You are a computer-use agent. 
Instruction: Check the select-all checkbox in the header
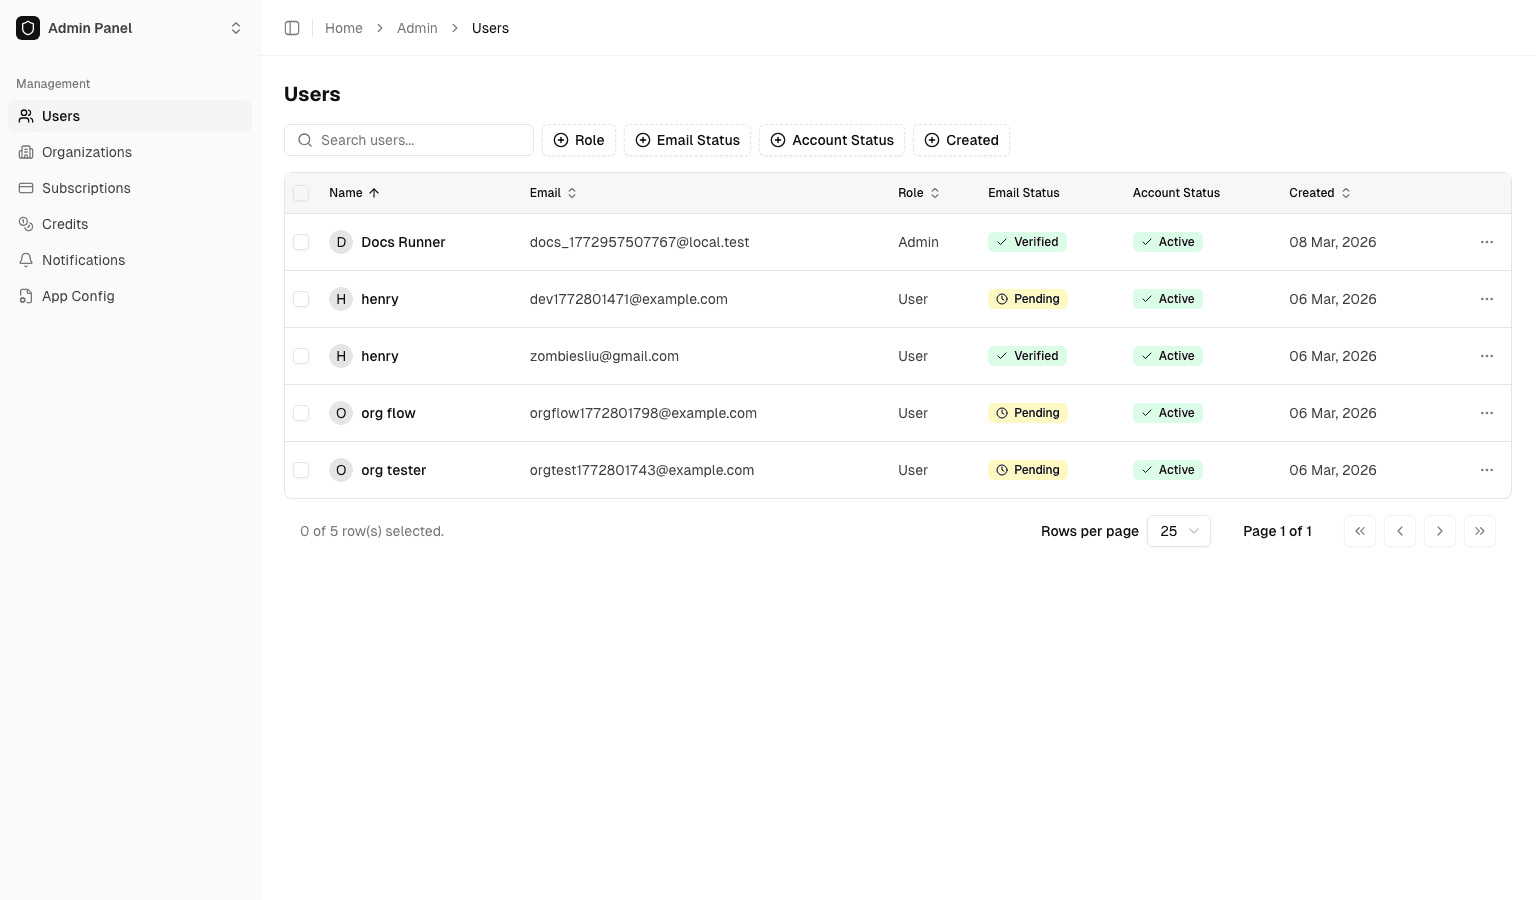(301, 193)
